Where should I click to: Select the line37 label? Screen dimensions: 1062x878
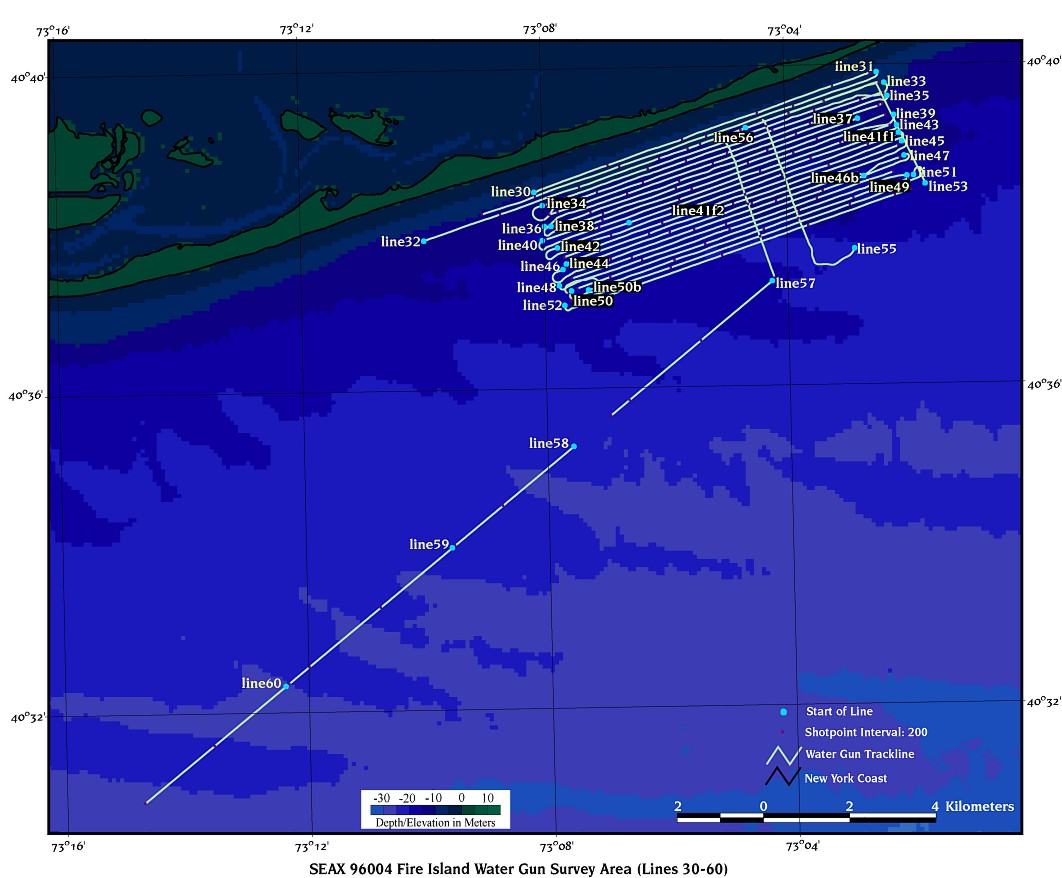(x=833, y=119)
